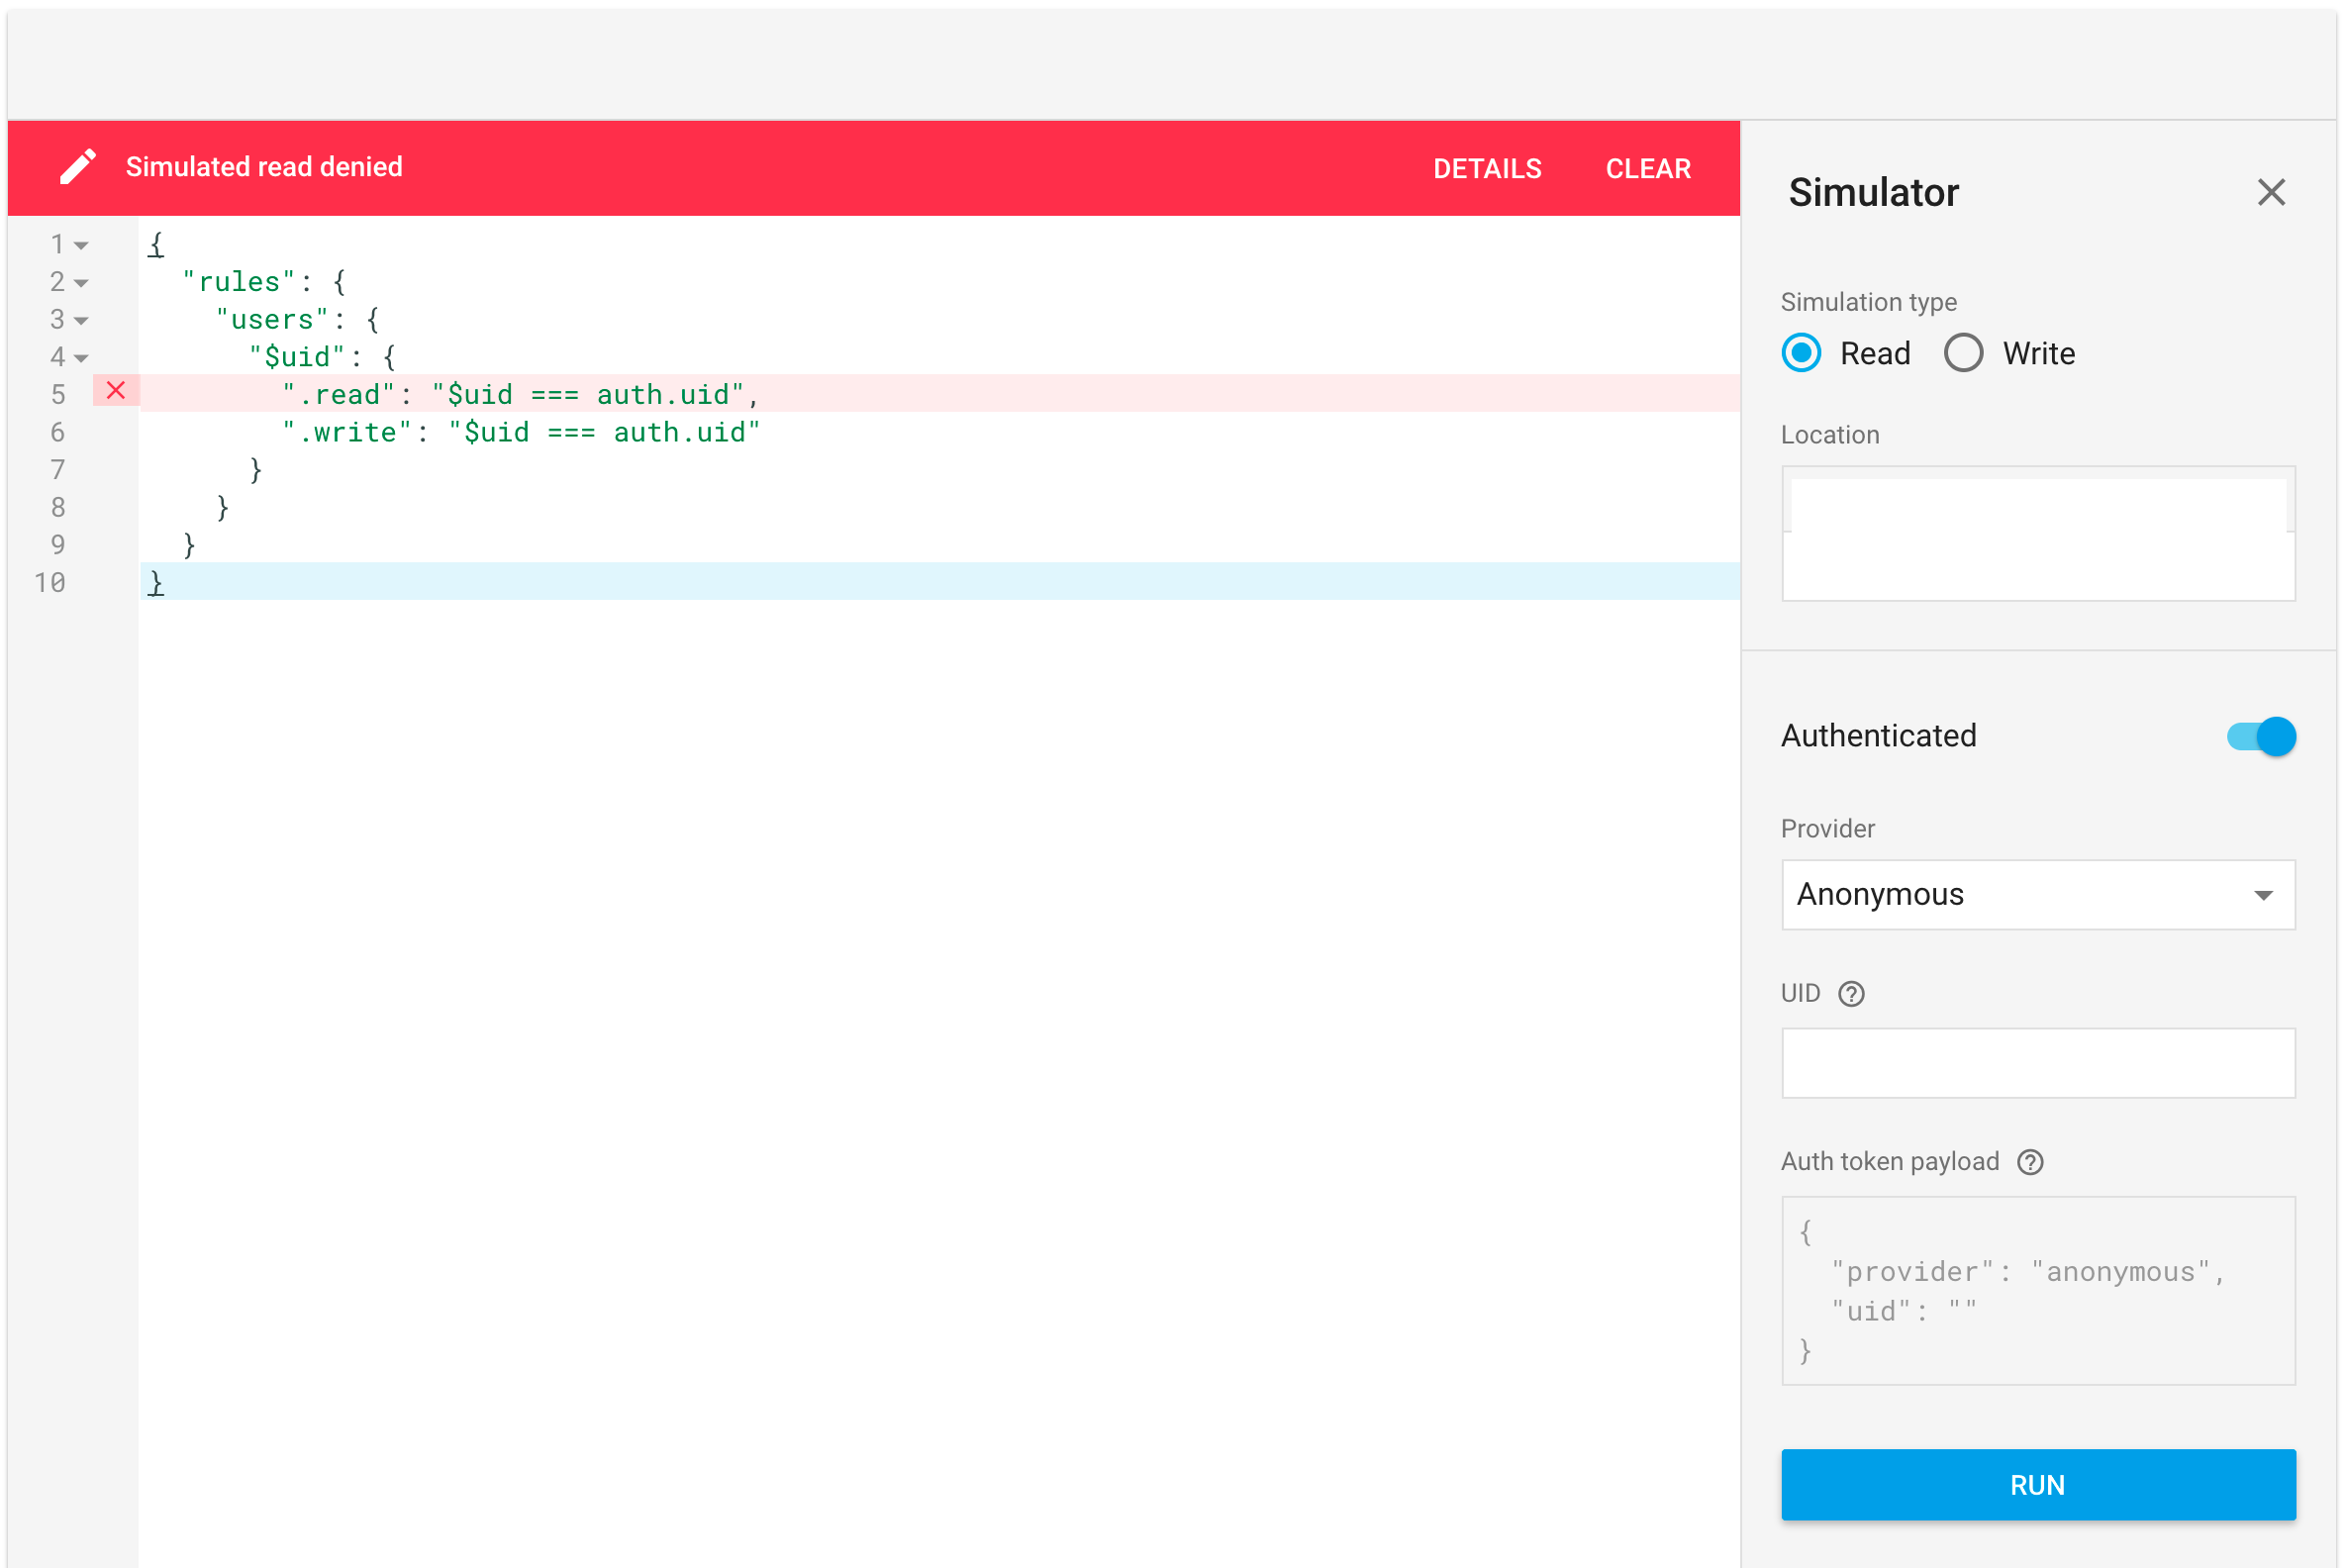The image size is (2346, 1568).
Task: Select the Read radio button
Action: tap(1799, 351)
